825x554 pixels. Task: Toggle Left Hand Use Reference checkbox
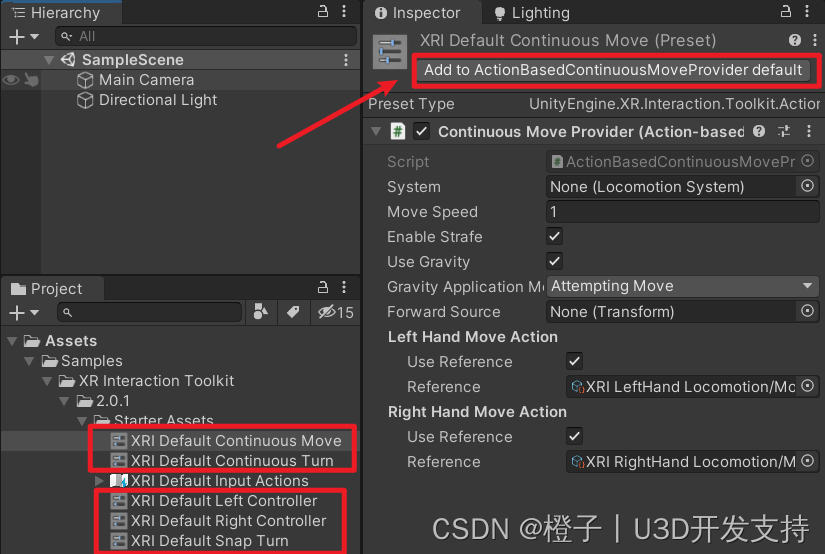pyautogui.click(x=575, y=361)
